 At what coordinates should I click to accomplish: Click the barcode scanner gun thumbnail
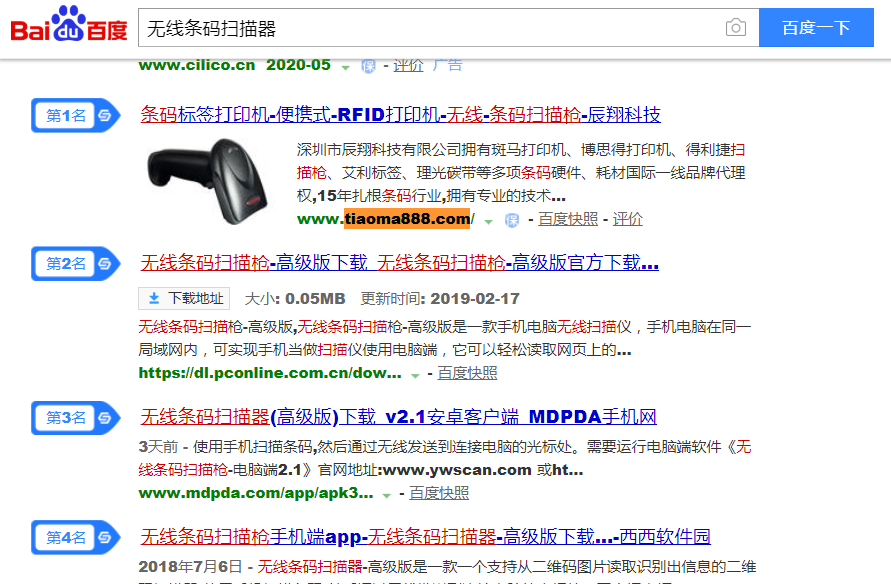tap(207, 181)
